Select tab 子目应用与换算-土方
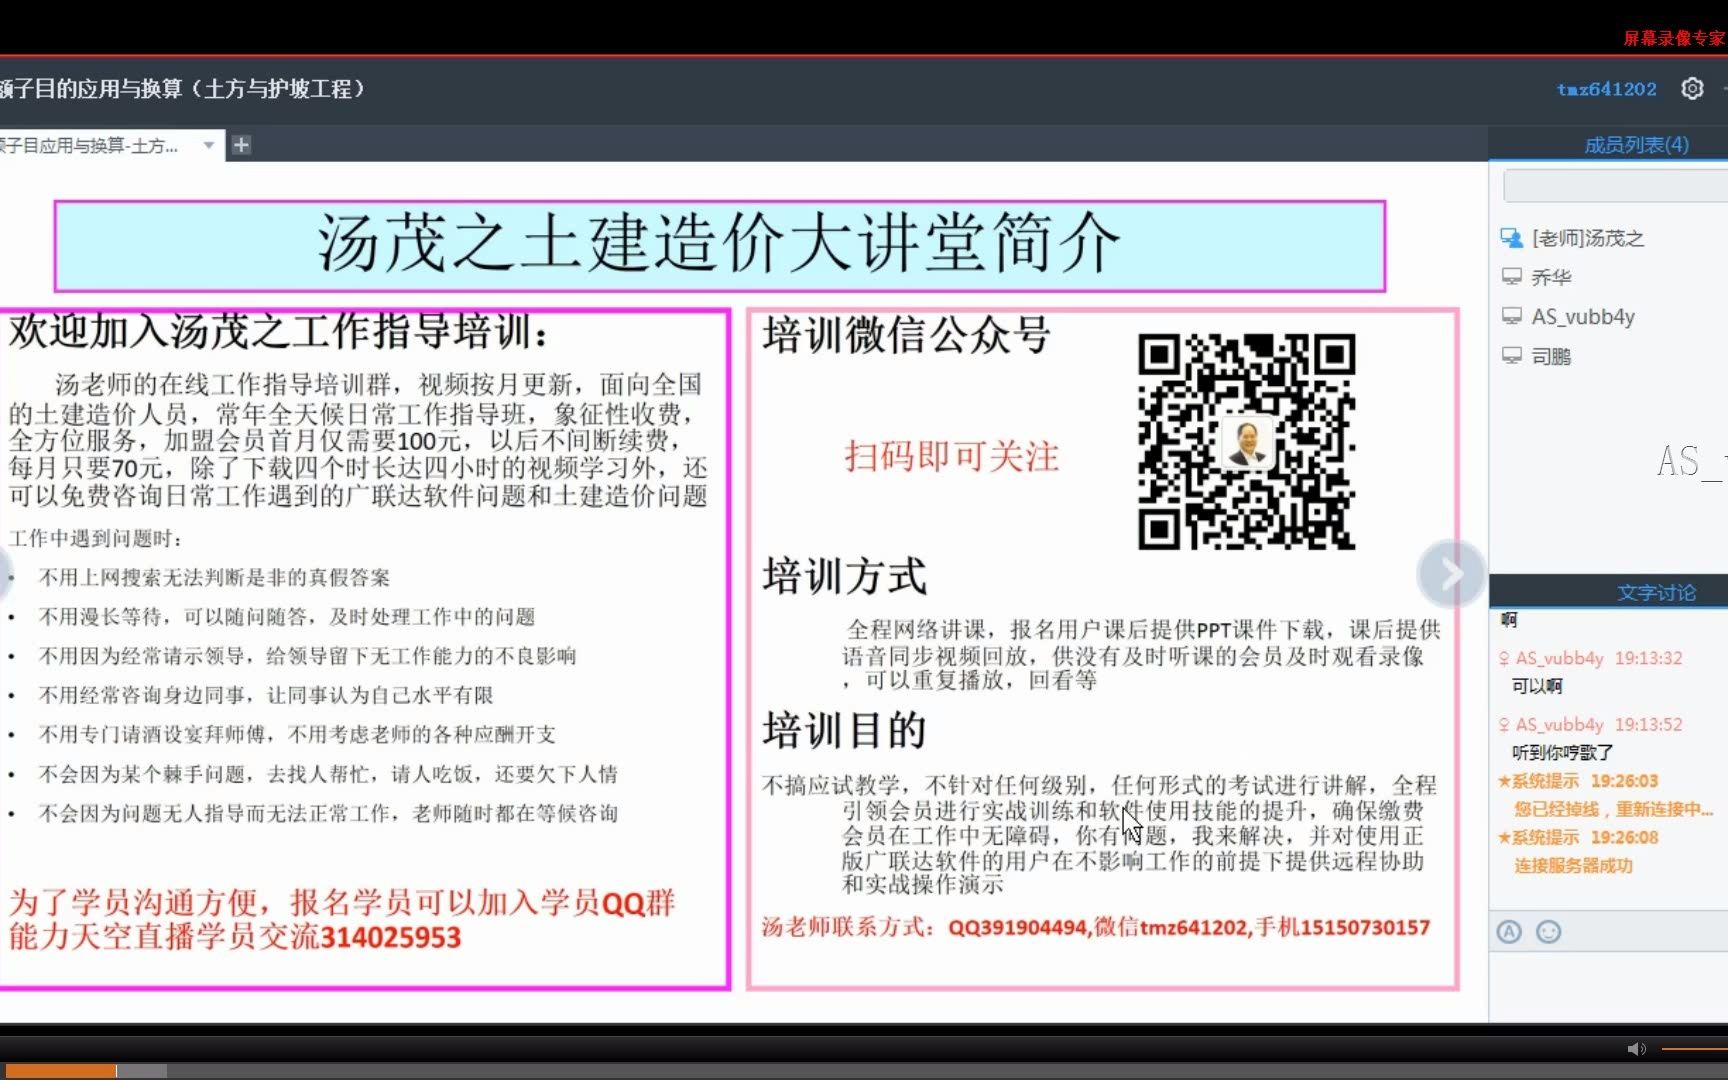1728x1080 pixels. pyautogui.click(x=89, y=145)
